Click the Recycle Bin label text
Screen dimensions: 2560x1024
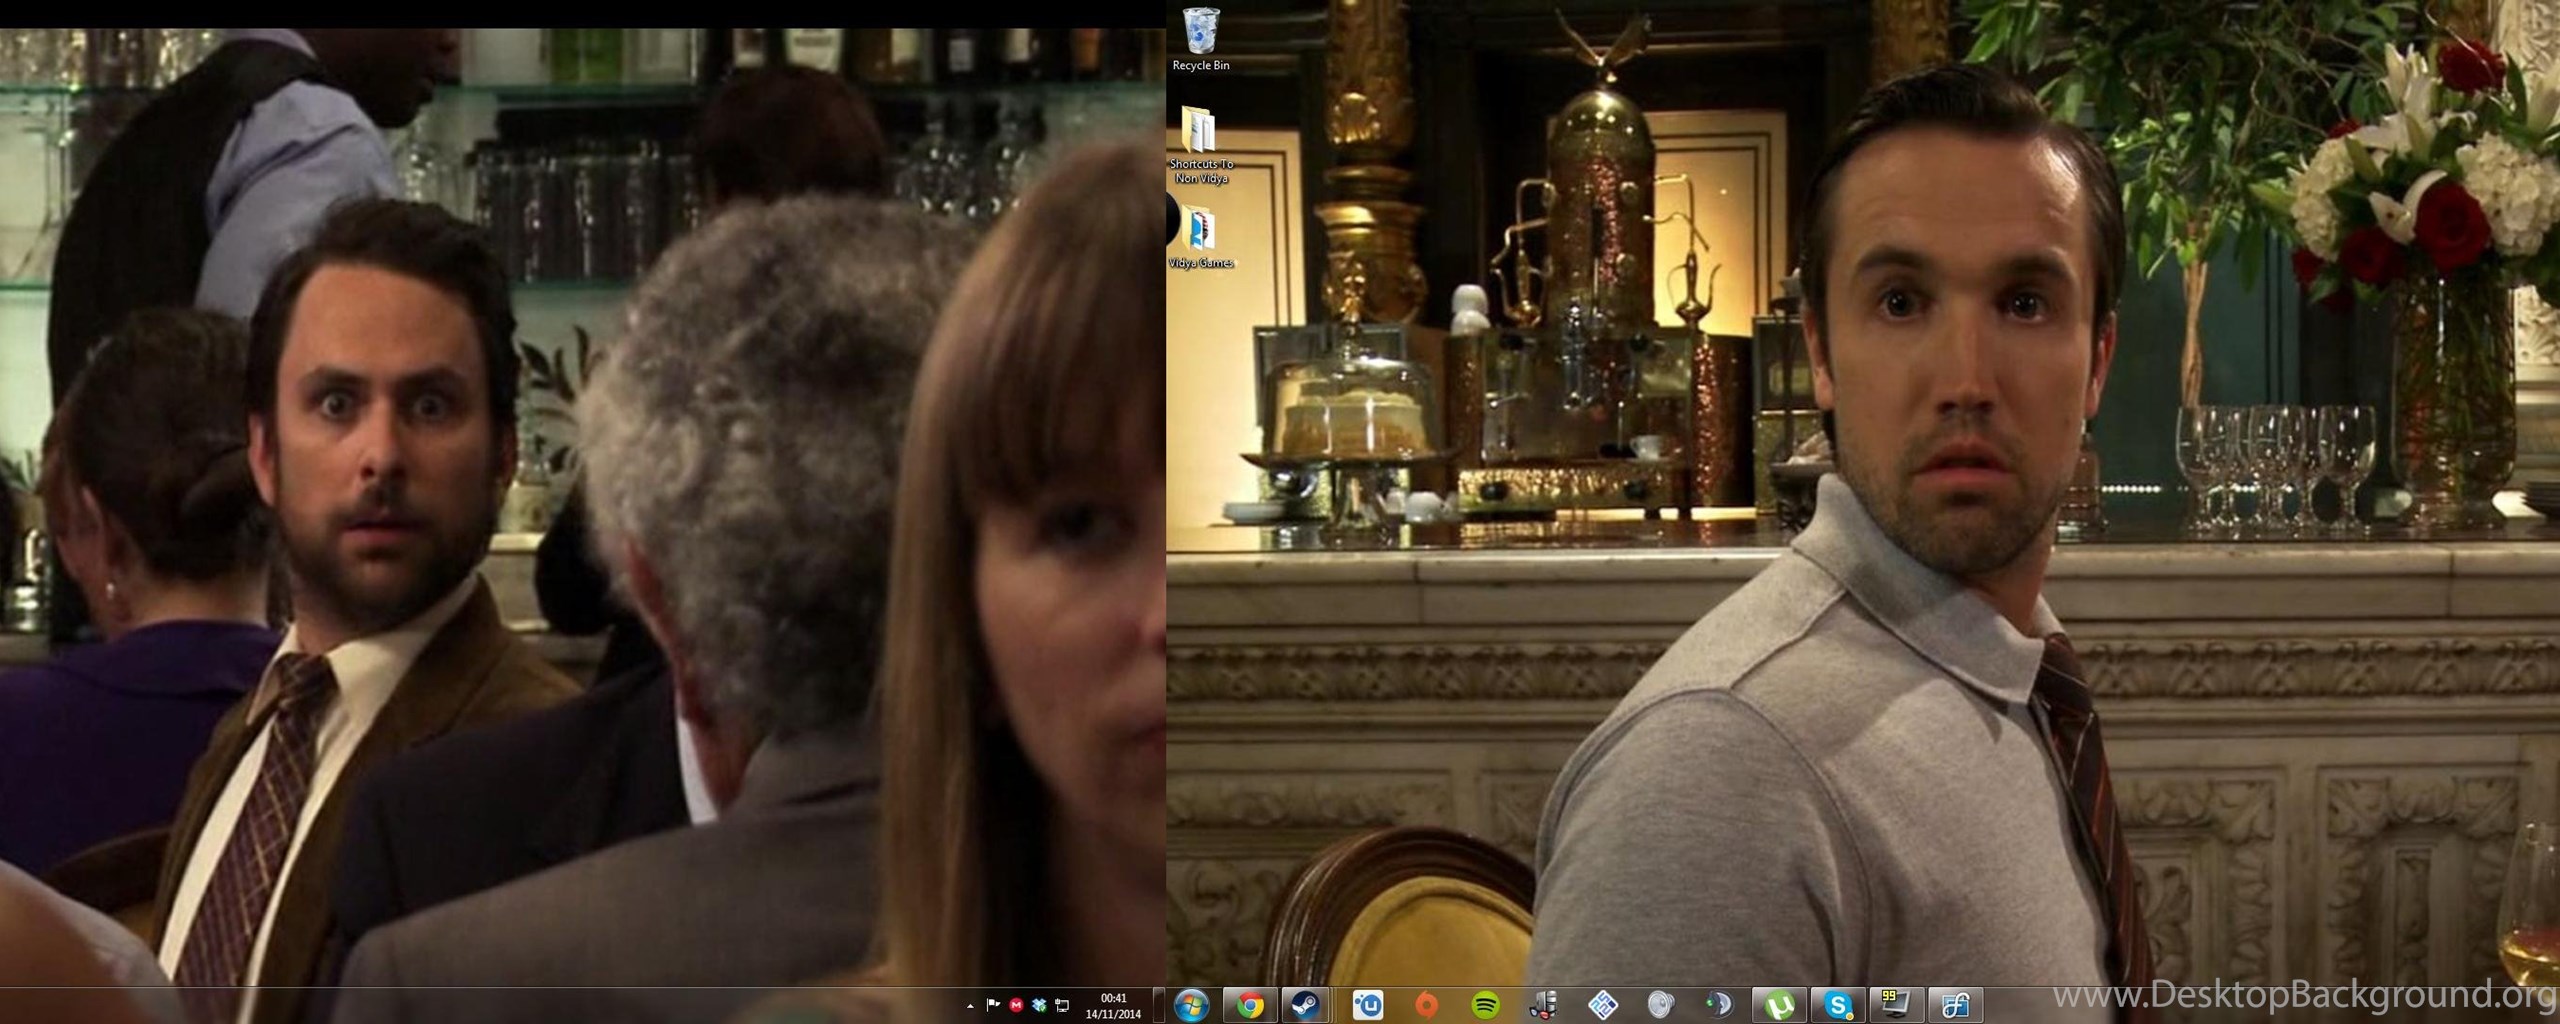[x=1200, y=65]
